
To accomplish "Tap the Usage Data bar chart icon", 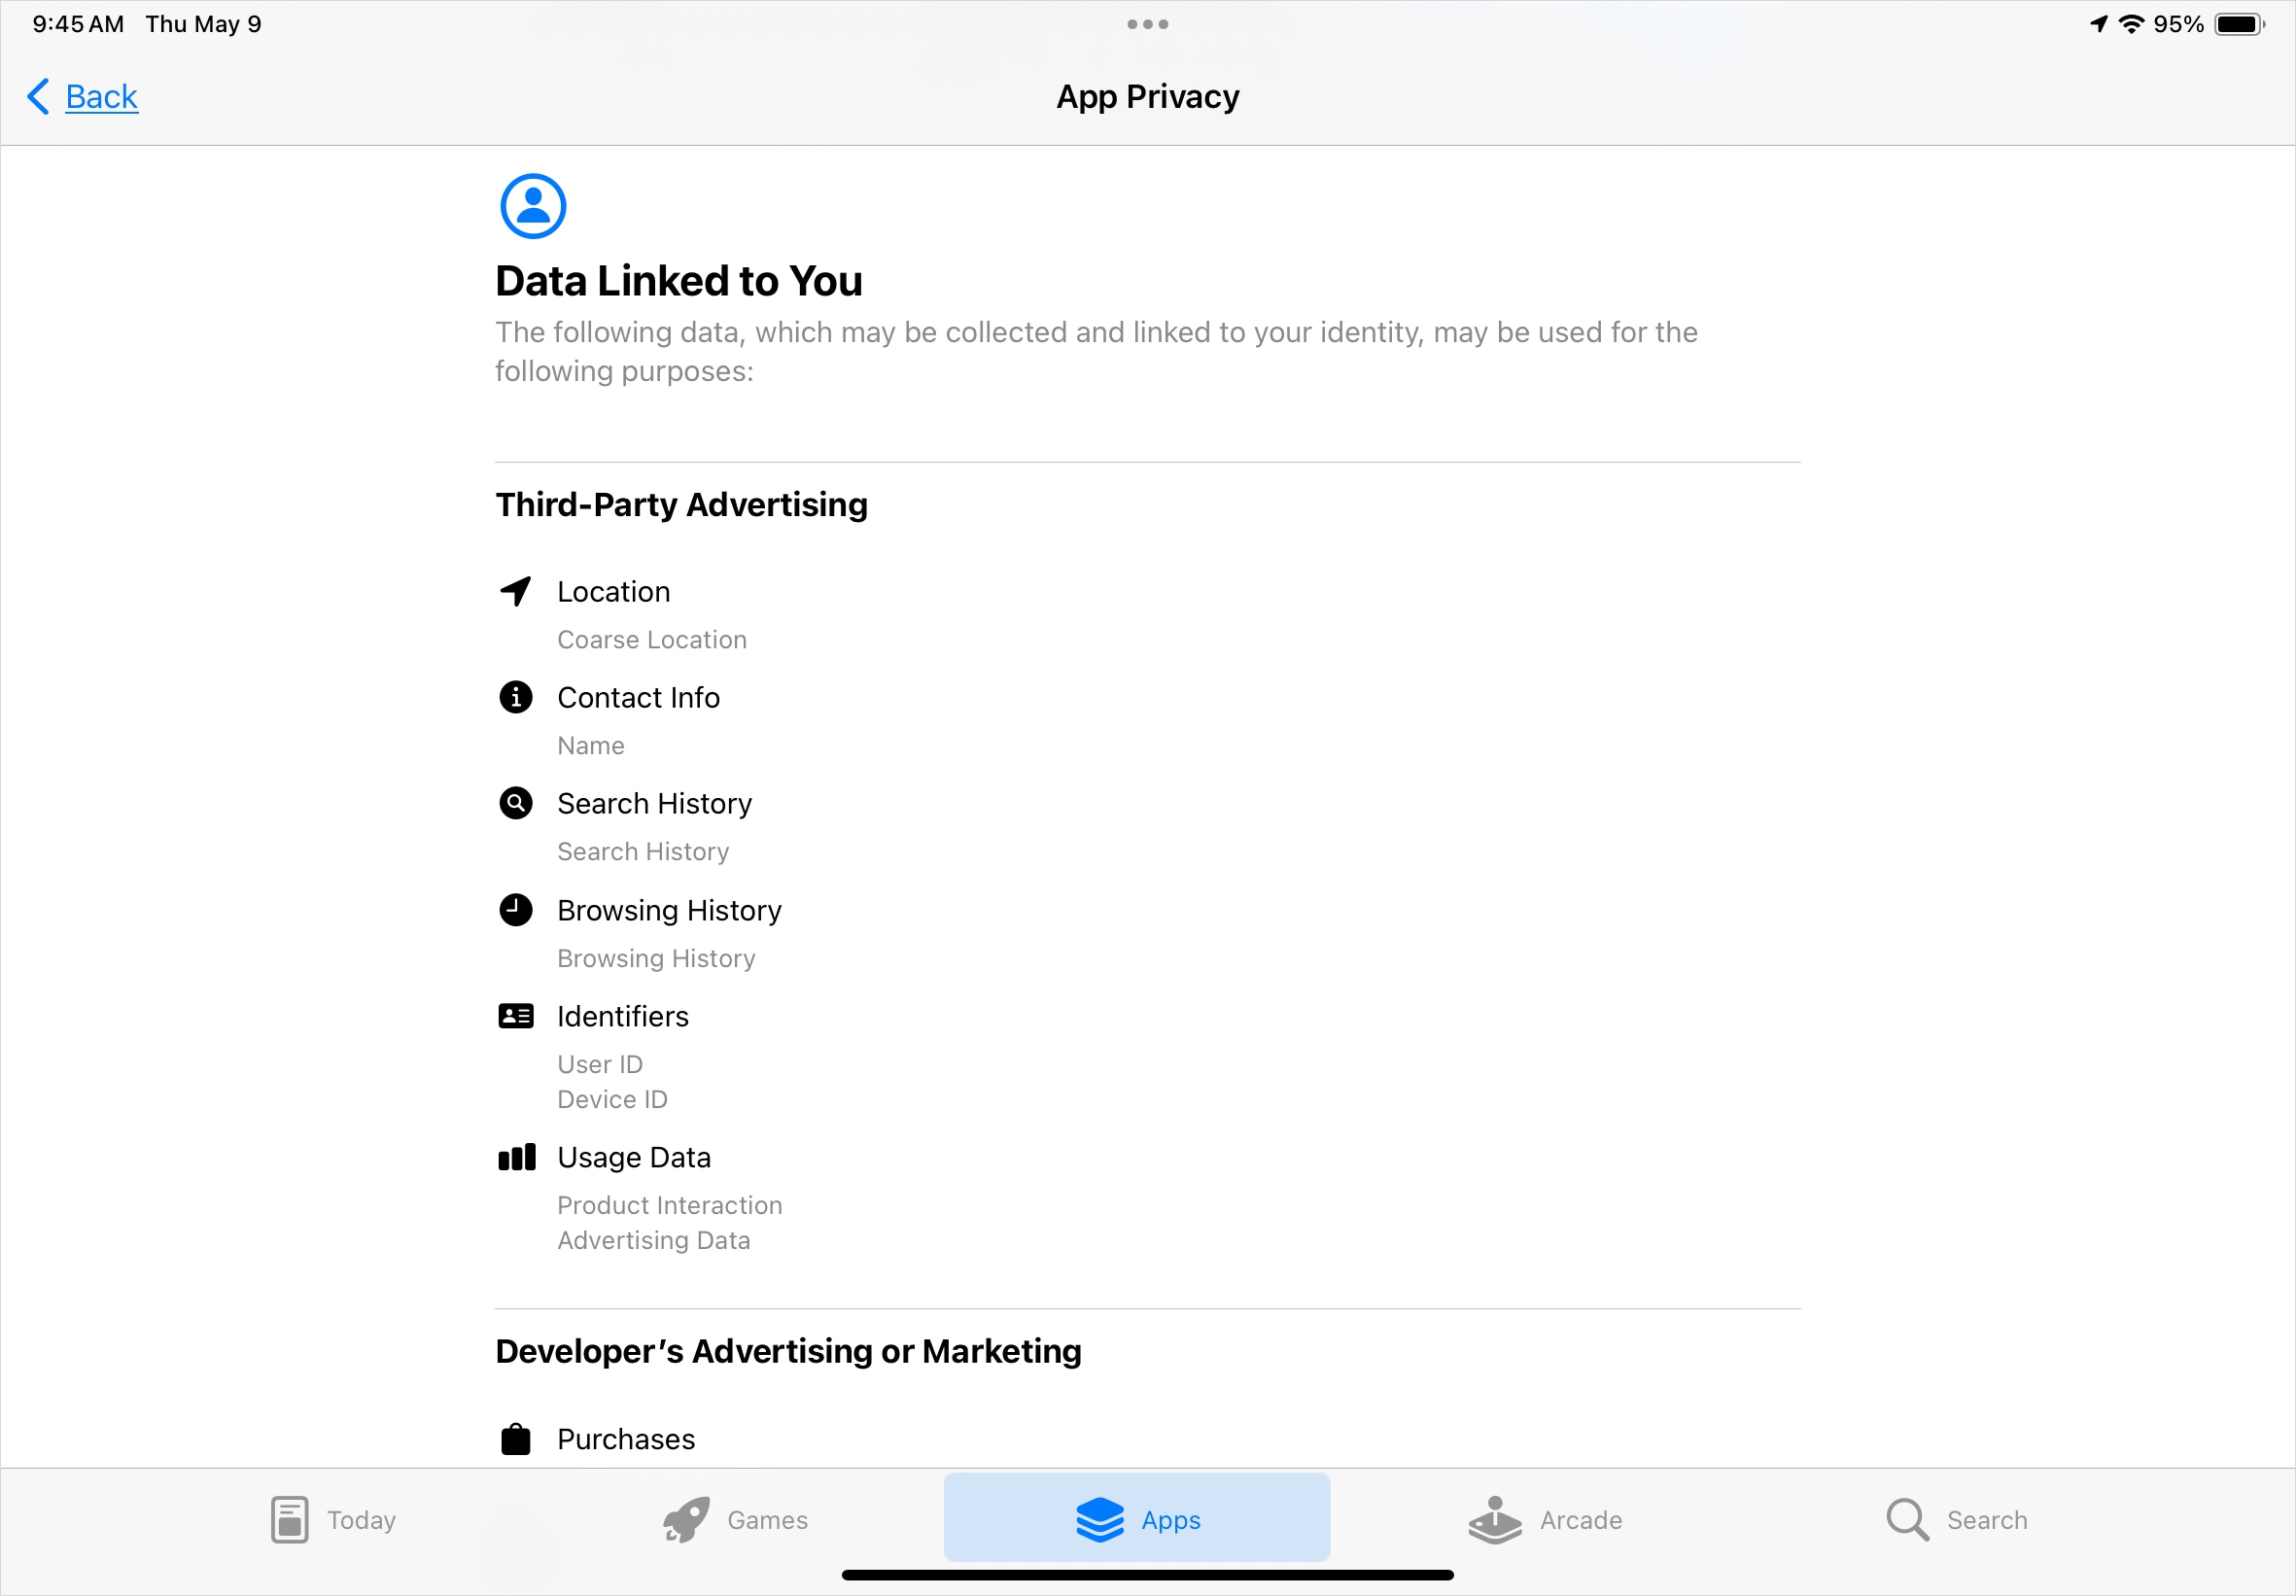I will [516, 1157].
